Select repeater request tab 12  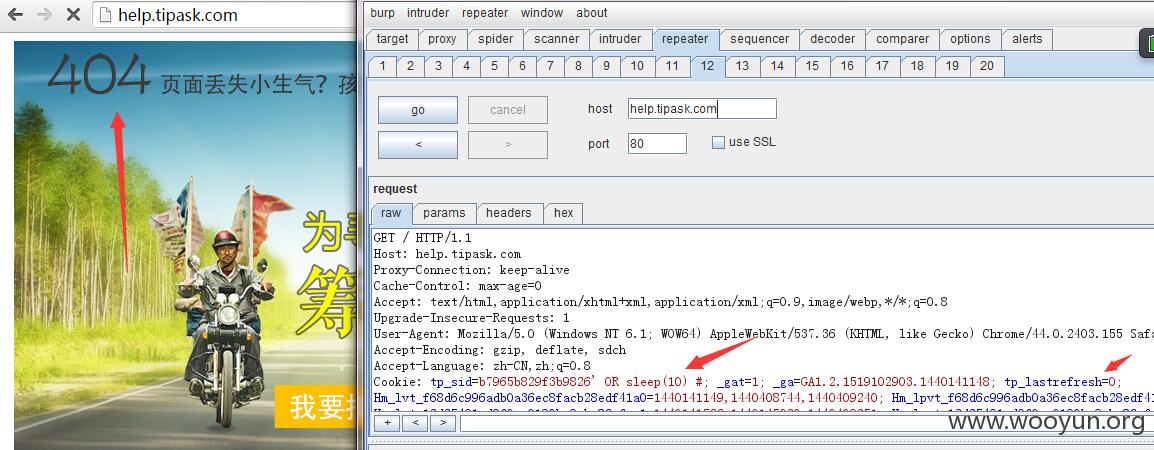(707, 66)
